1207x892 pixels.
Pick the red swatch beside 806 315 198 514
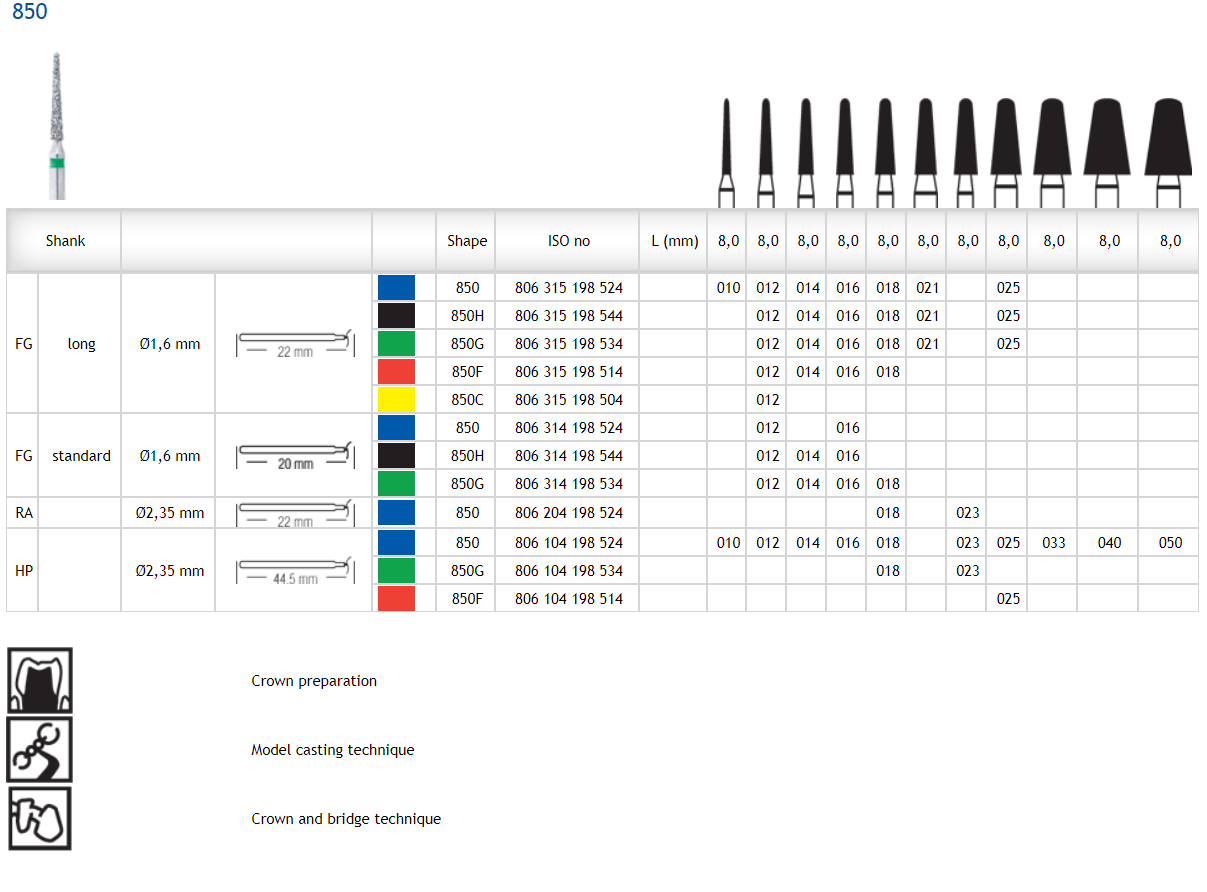(x=396, y=372)
